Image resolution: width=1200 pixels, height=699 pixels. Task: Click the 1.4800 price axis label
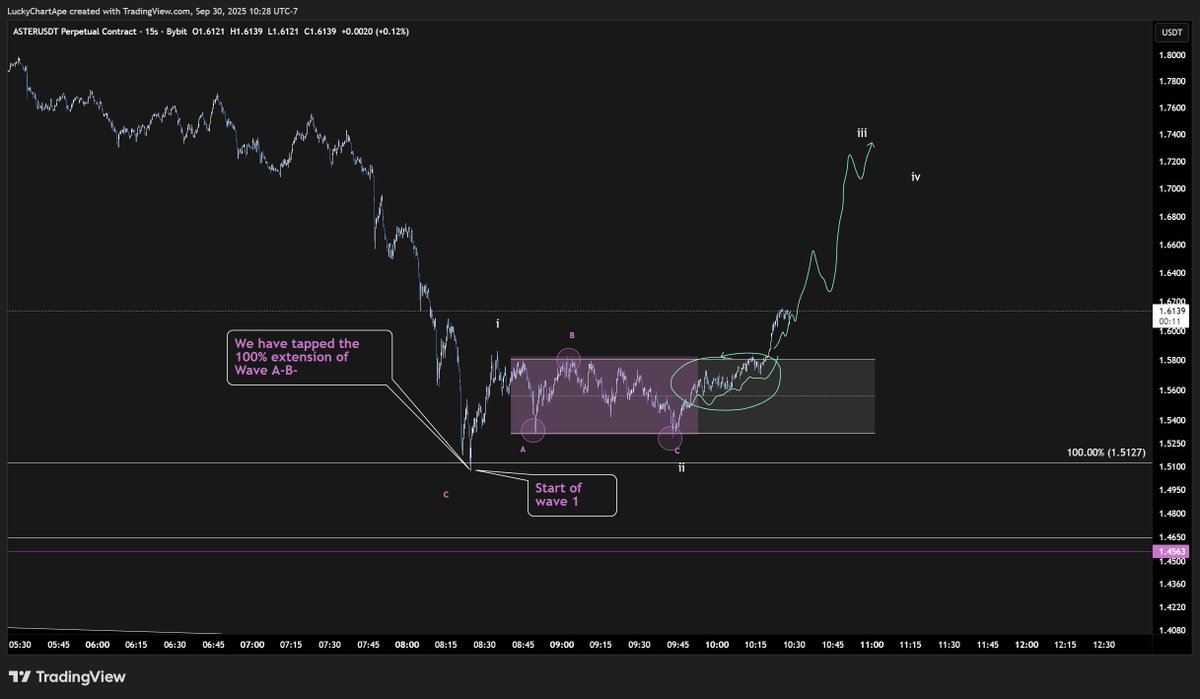[x=1171, y=514]
